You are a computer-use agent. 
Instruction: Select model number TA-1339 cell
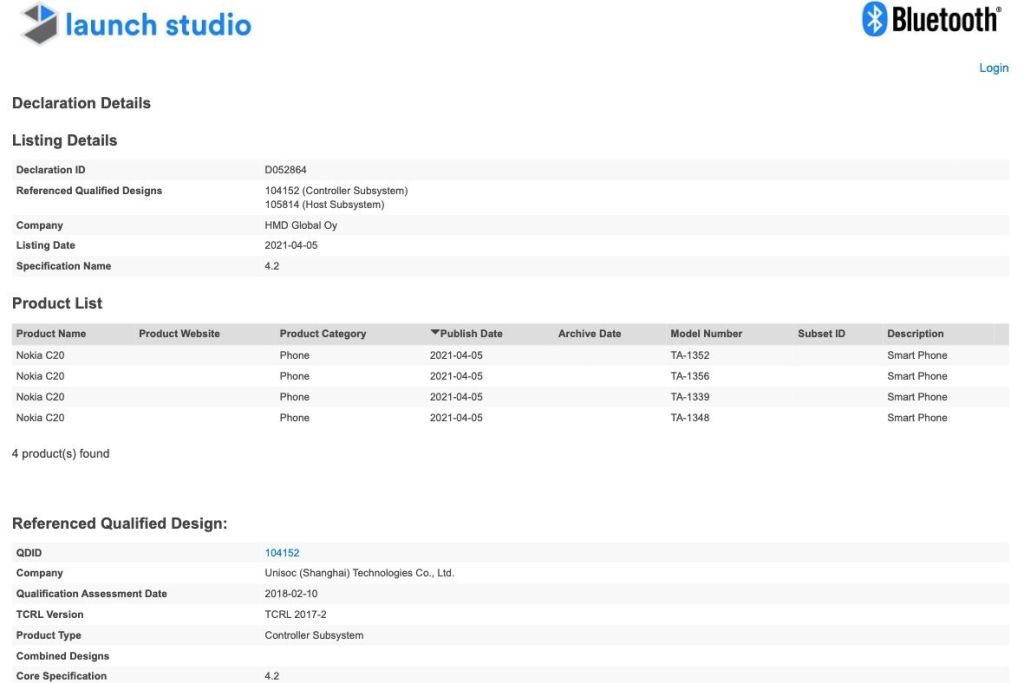tap(690, 397)
